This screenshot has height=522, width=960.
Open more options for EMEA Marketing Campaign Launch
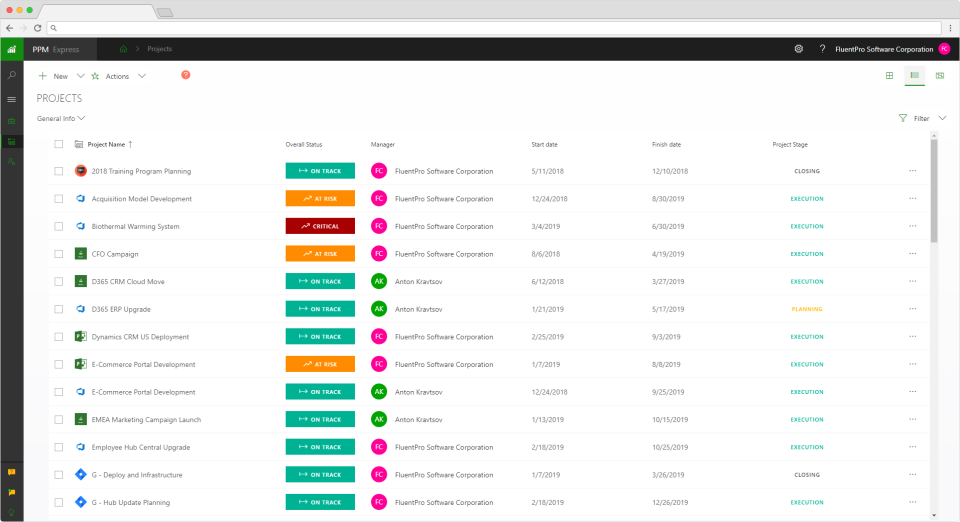point(913,419)
